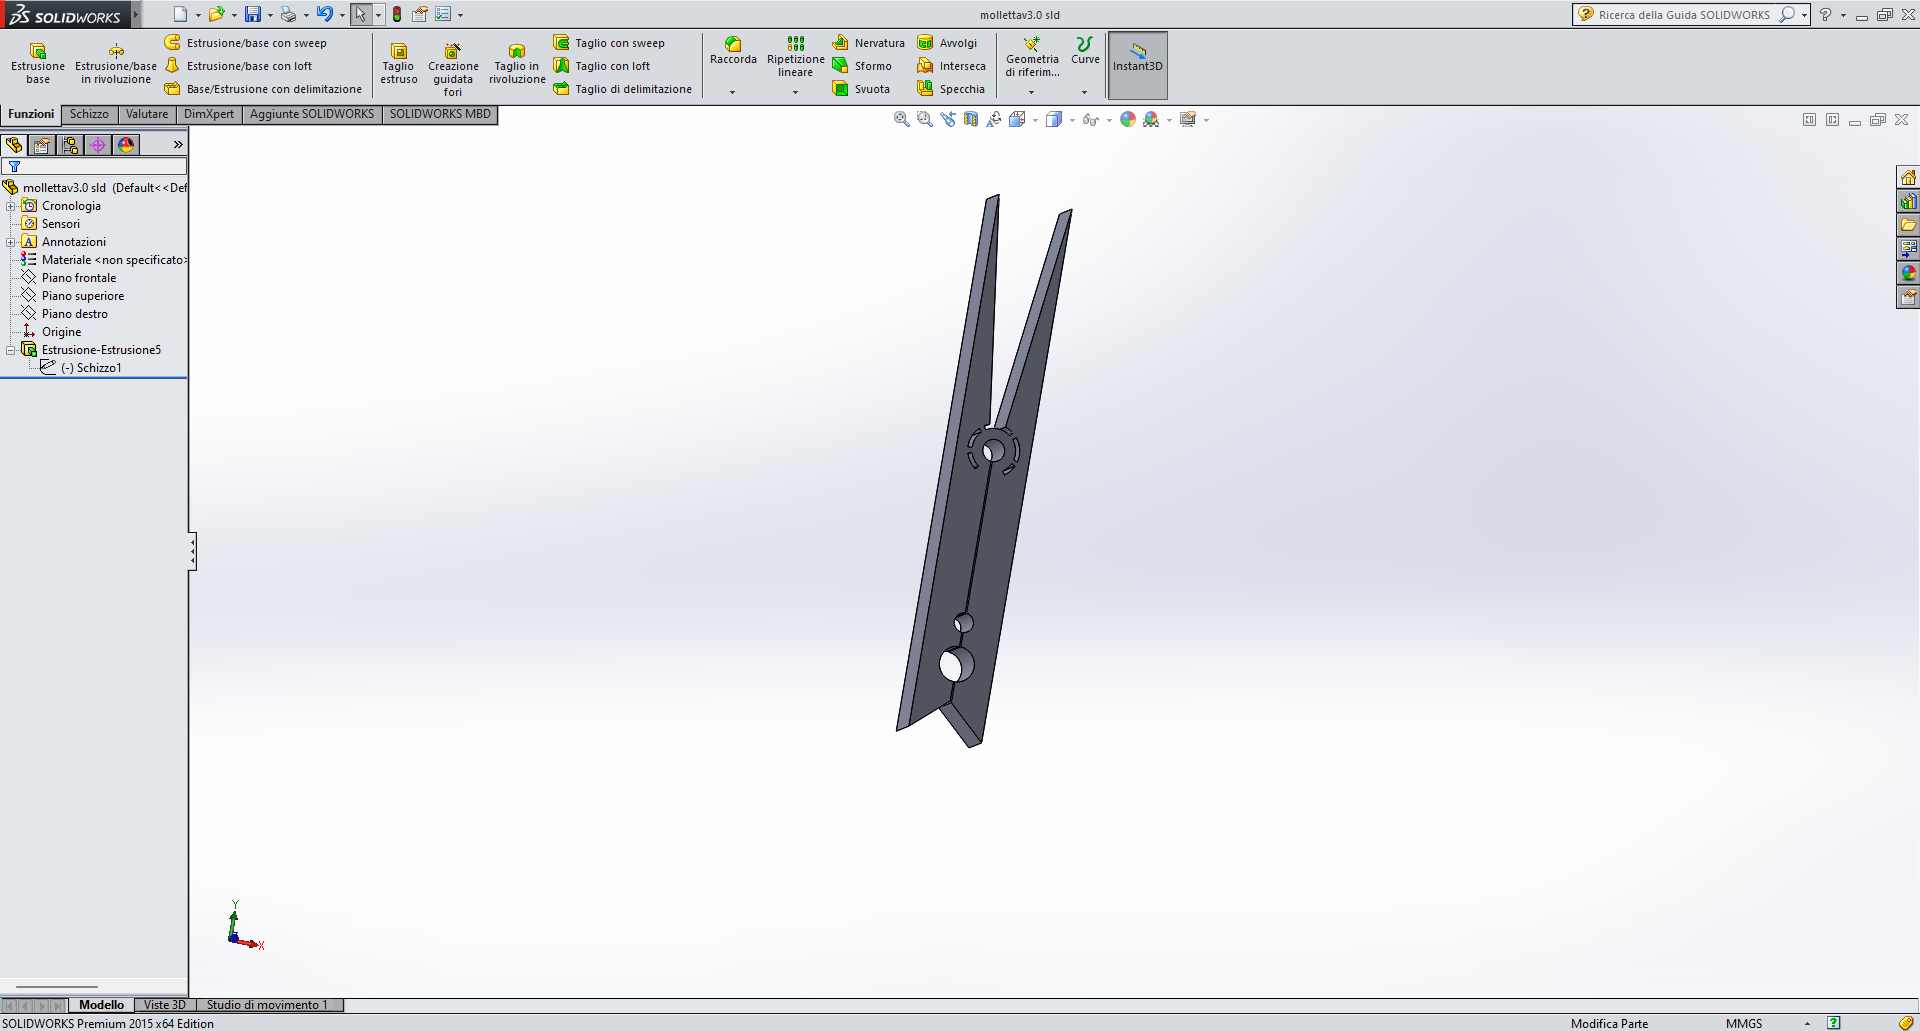
Task: Switch to the Viste 3D tab
Action: tap(164, 1005)
